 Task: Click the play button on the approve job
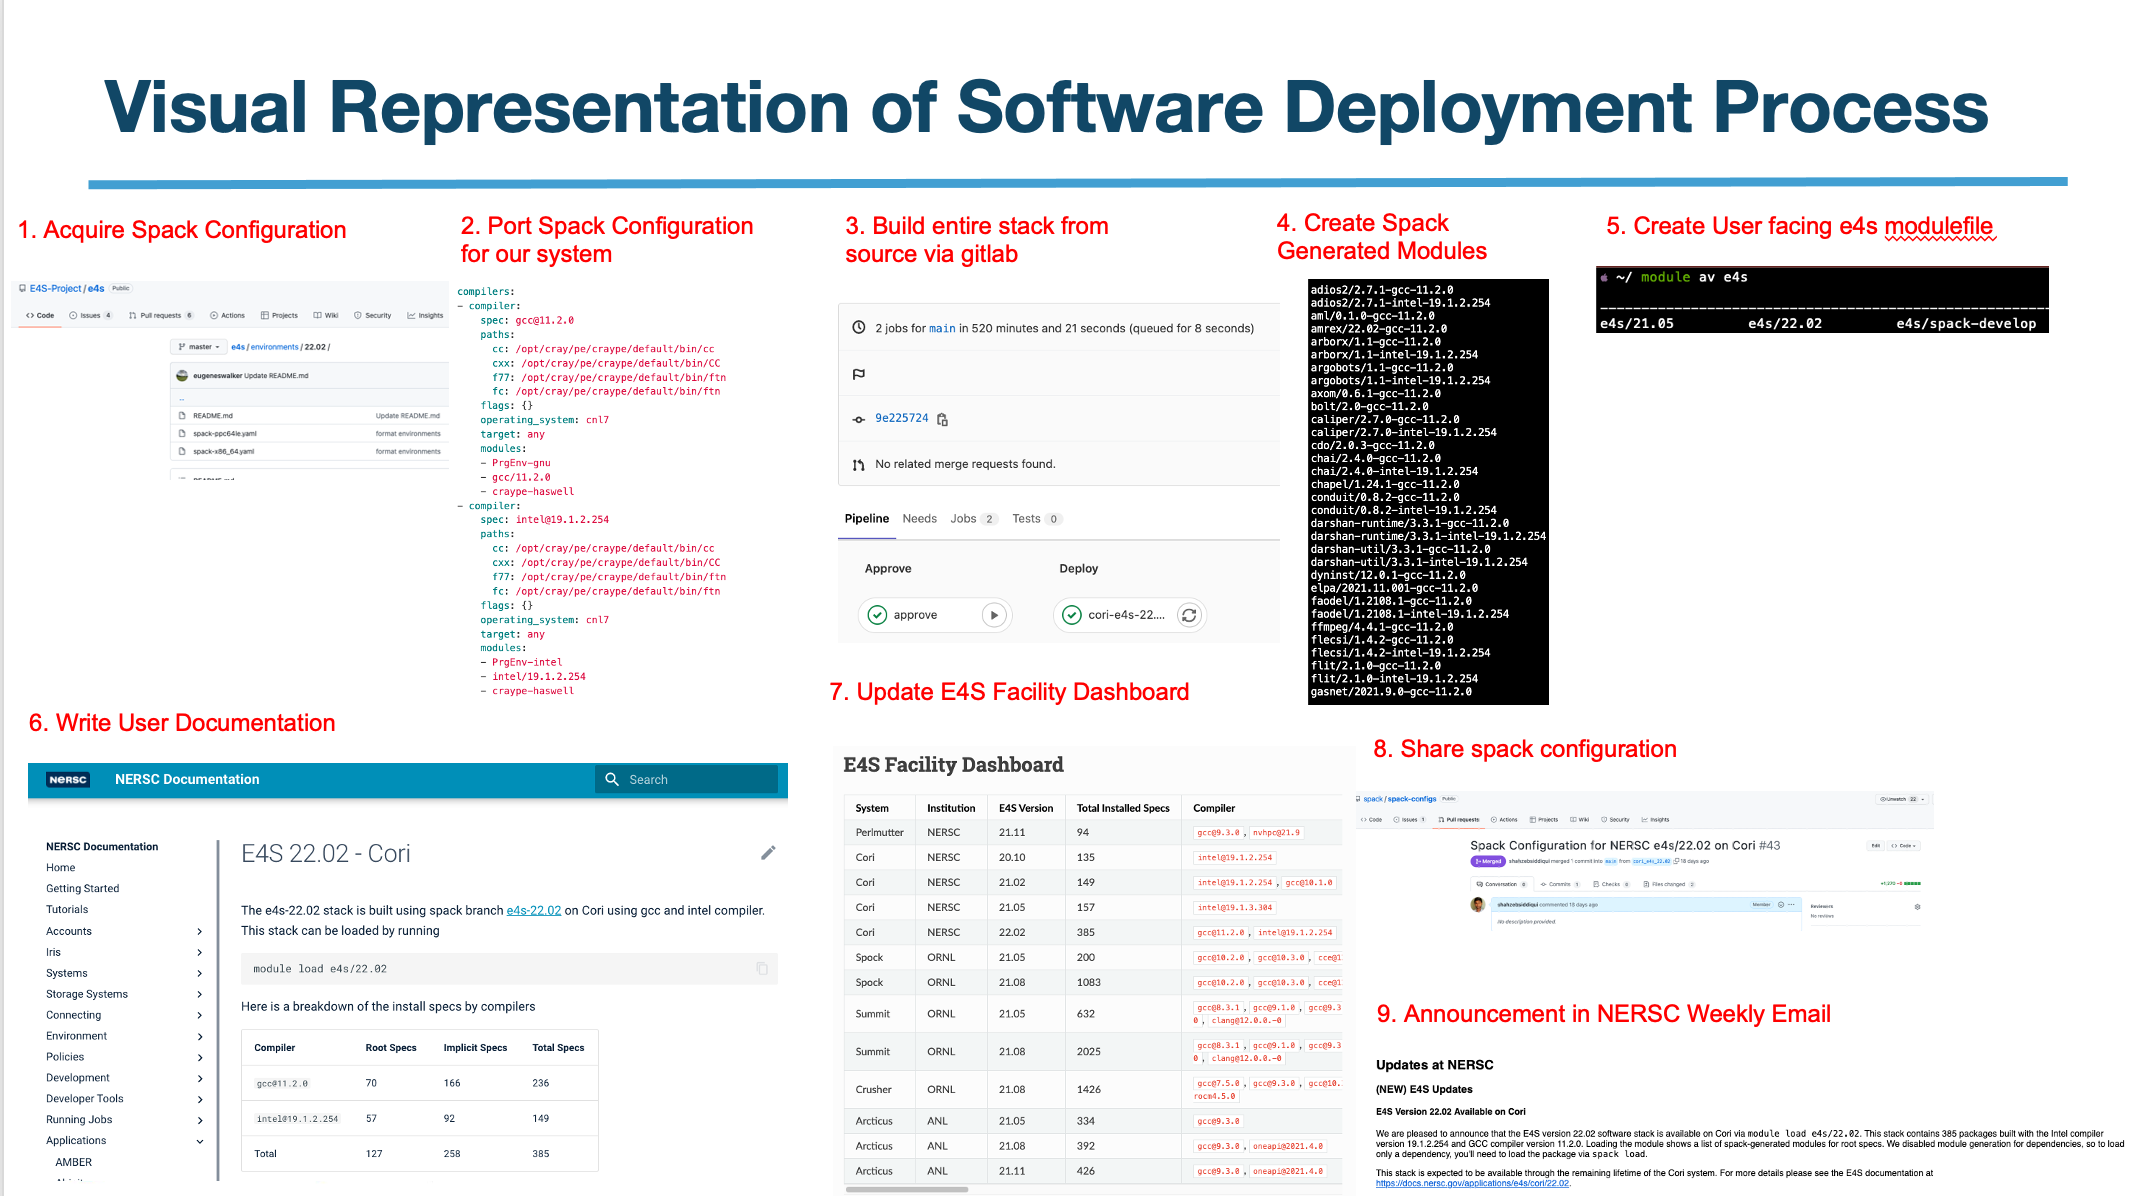pyautogui.click(x=993, y=615)
